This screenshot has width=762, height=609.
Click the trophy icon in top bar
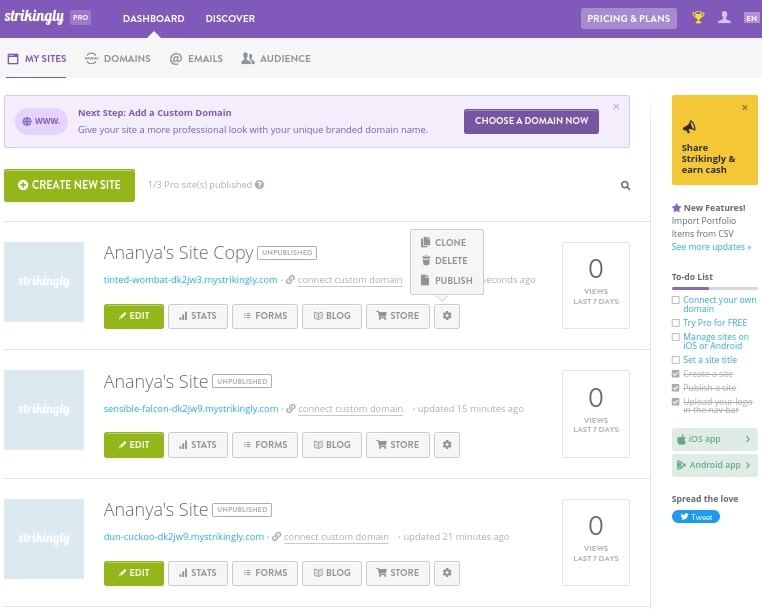coord(698,18)
